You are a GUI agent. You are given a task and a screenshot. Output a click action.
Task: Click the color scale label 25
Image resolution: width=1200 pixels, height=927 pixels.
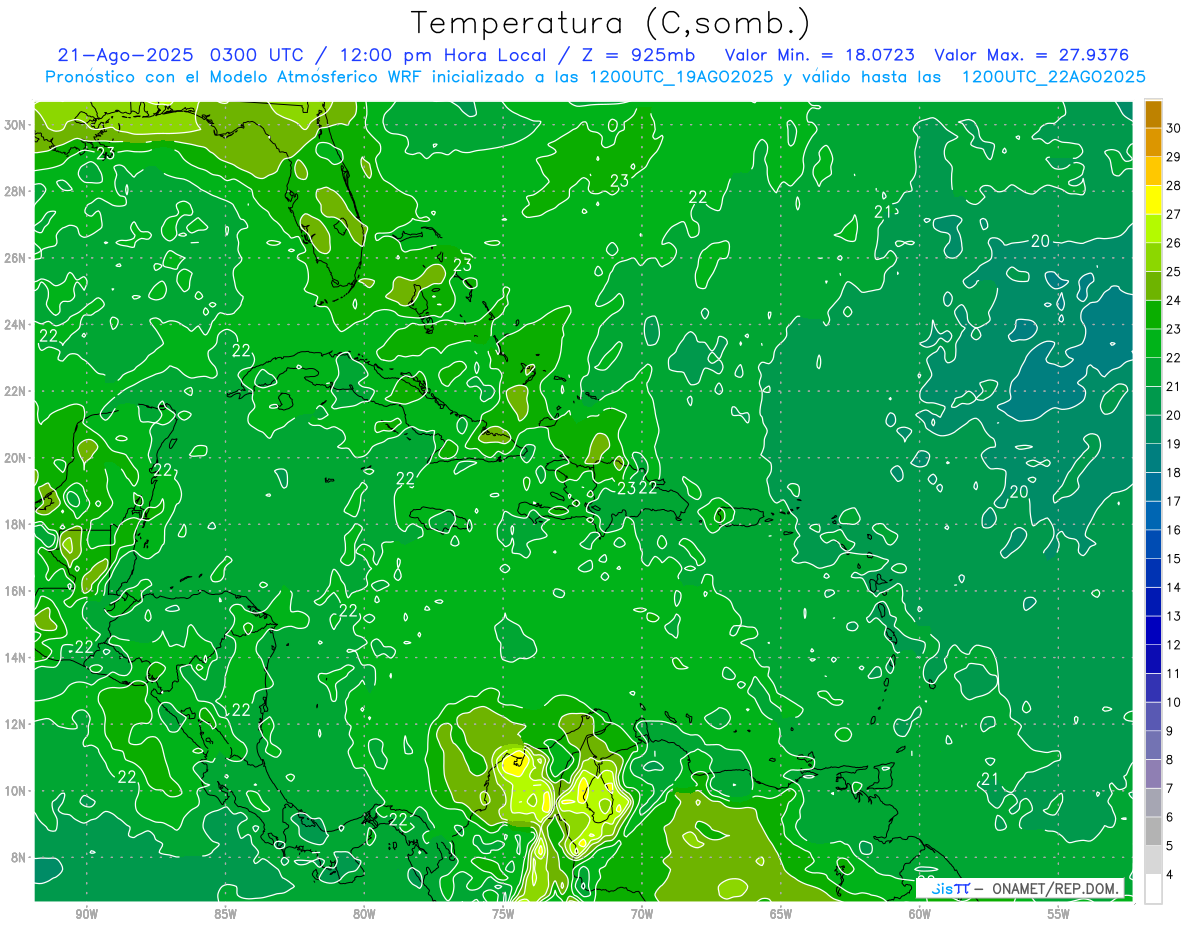point(1174,272)
